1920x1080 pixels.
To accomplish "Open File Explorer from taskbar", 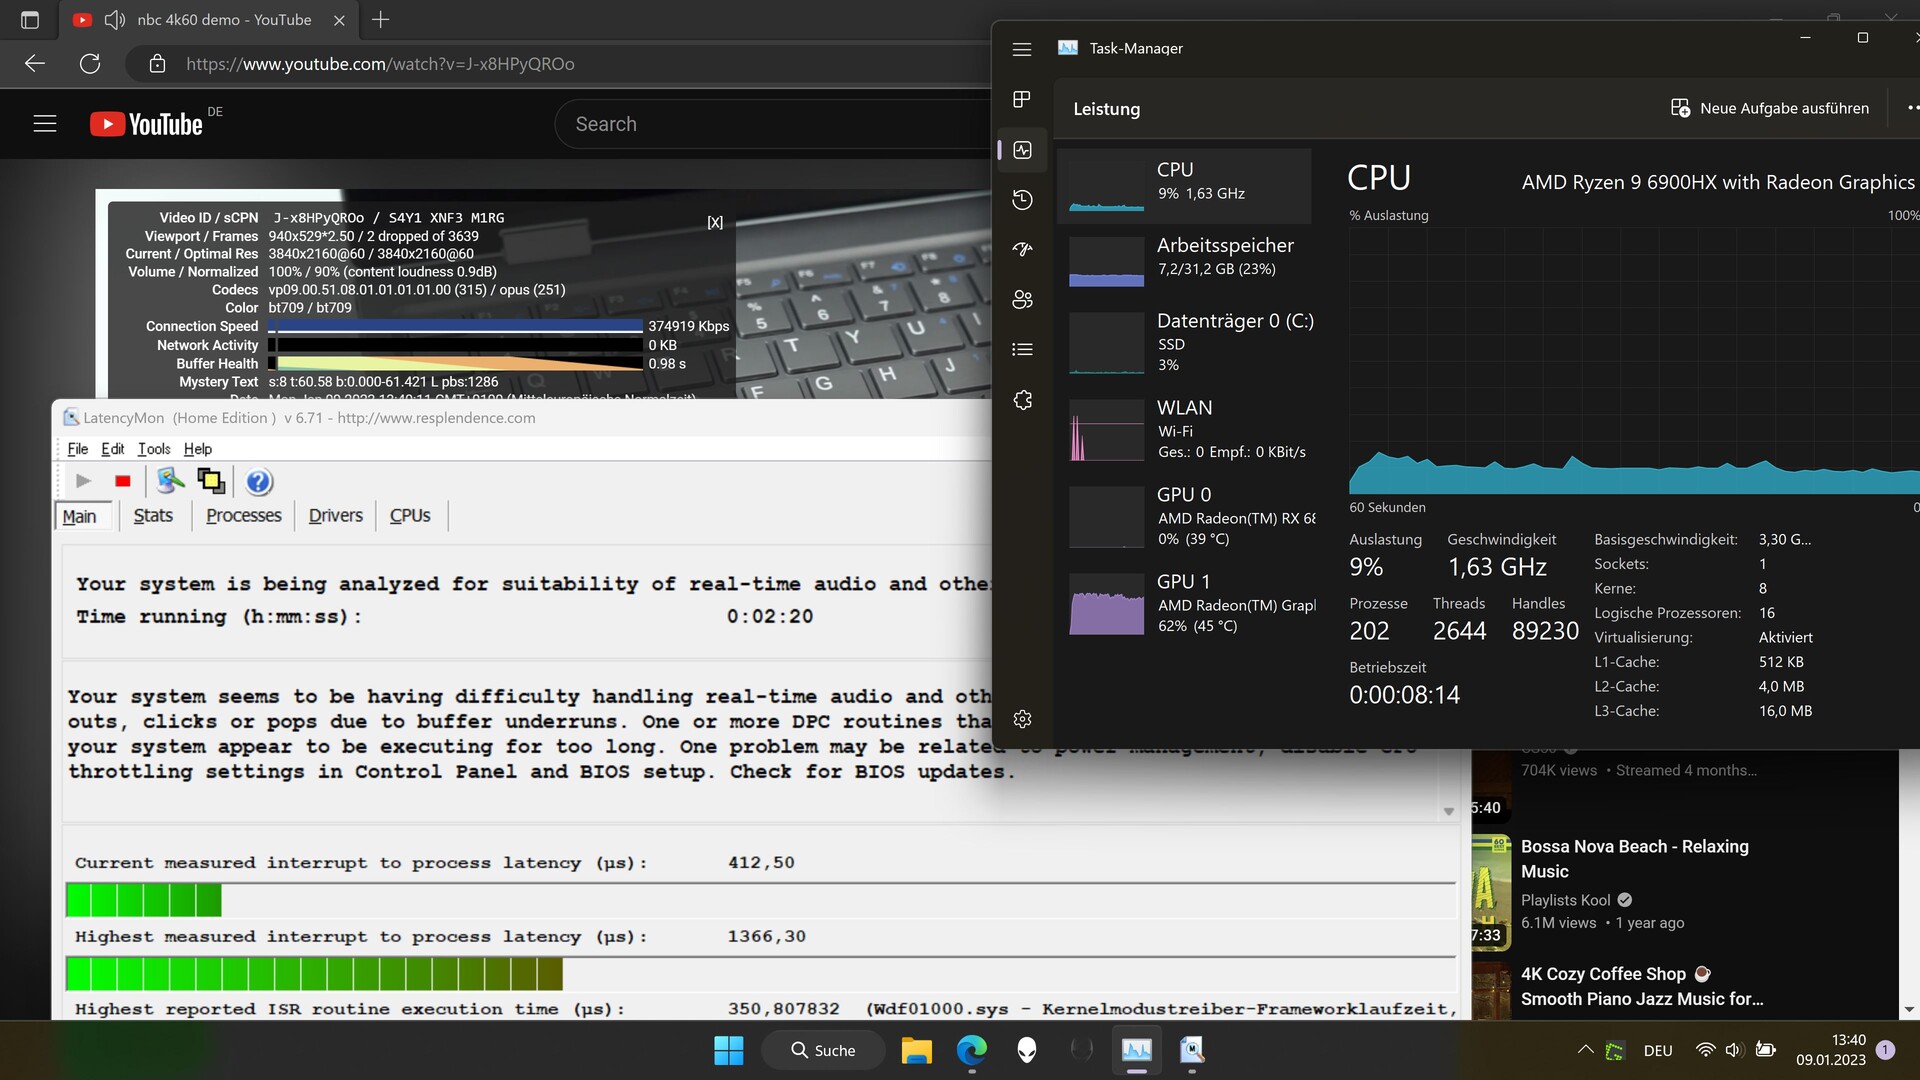I will [916, 1050].
